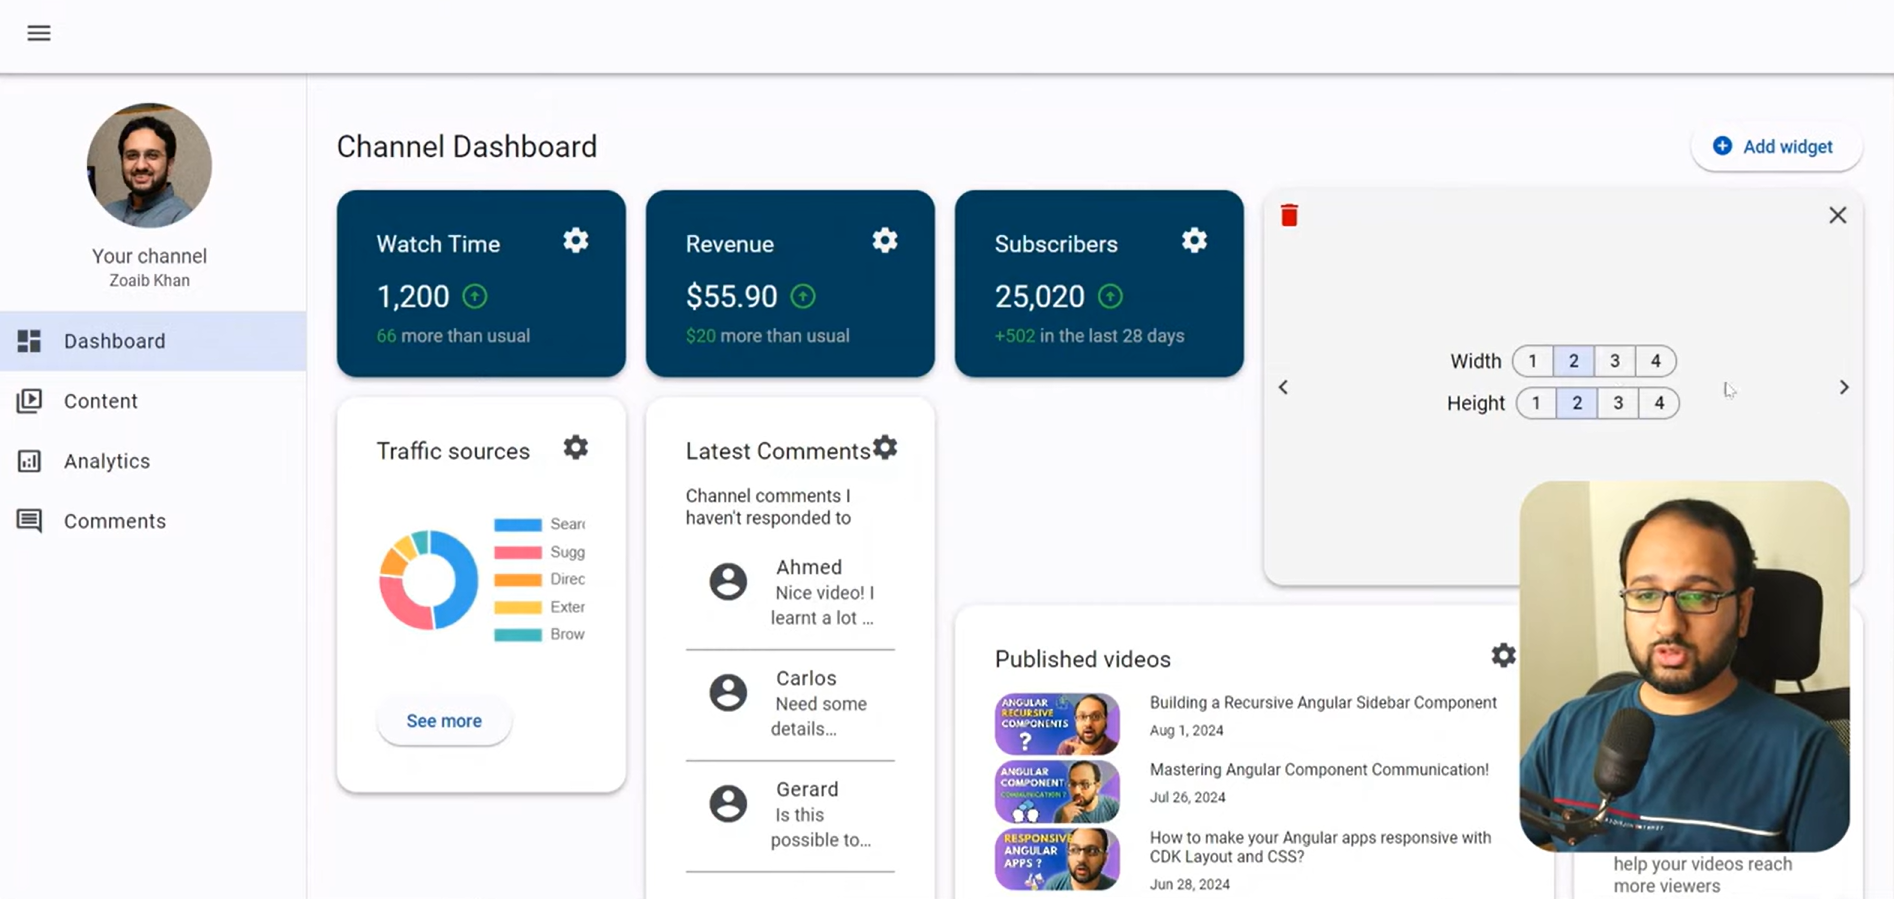
Task: Set widget Height to 4
Action: pyautogui.click(x=1659, y=403)
